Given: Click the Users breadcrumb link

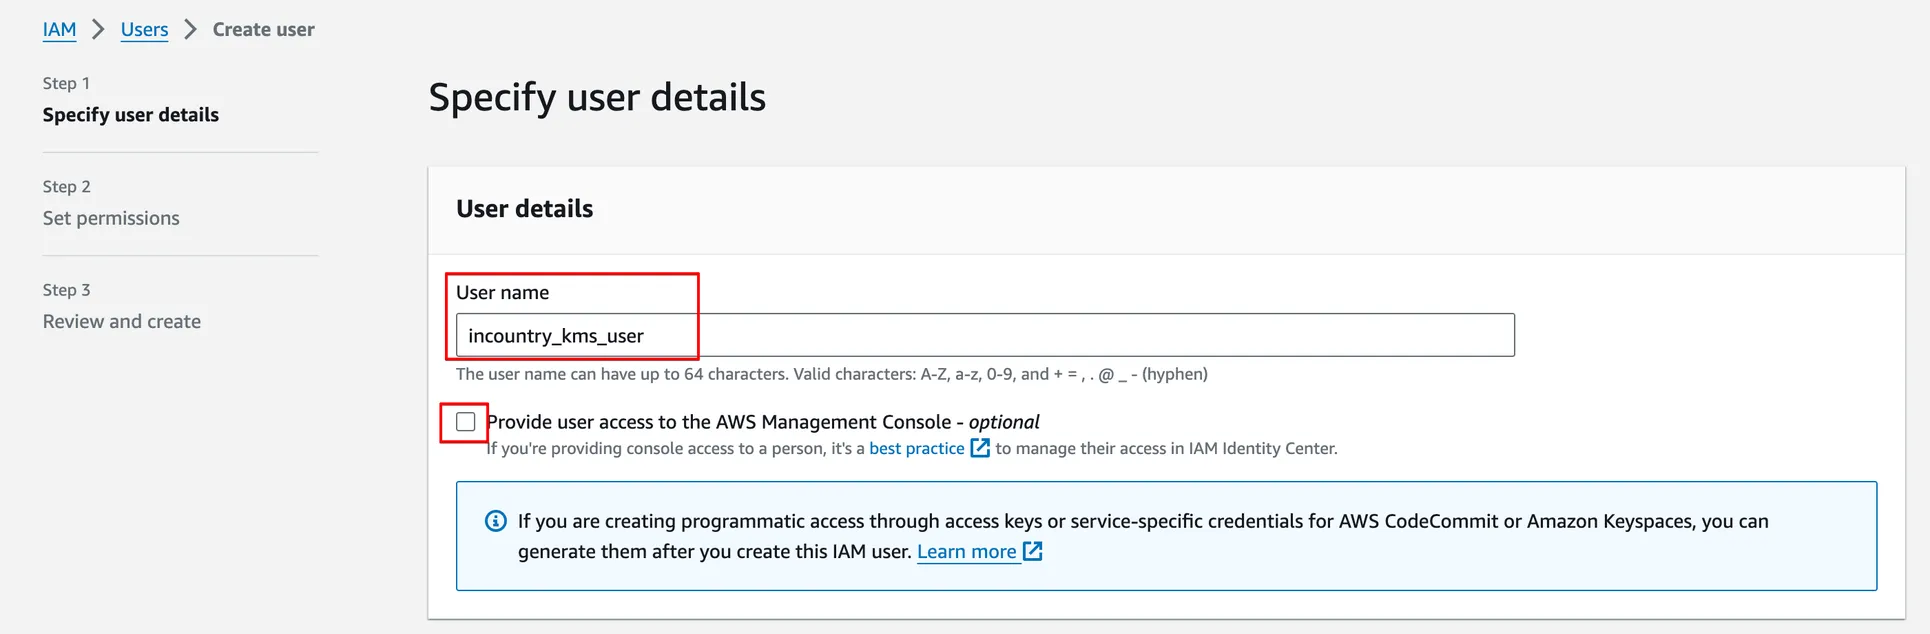Looking at the screenshot, I should [x=144, y=30].
